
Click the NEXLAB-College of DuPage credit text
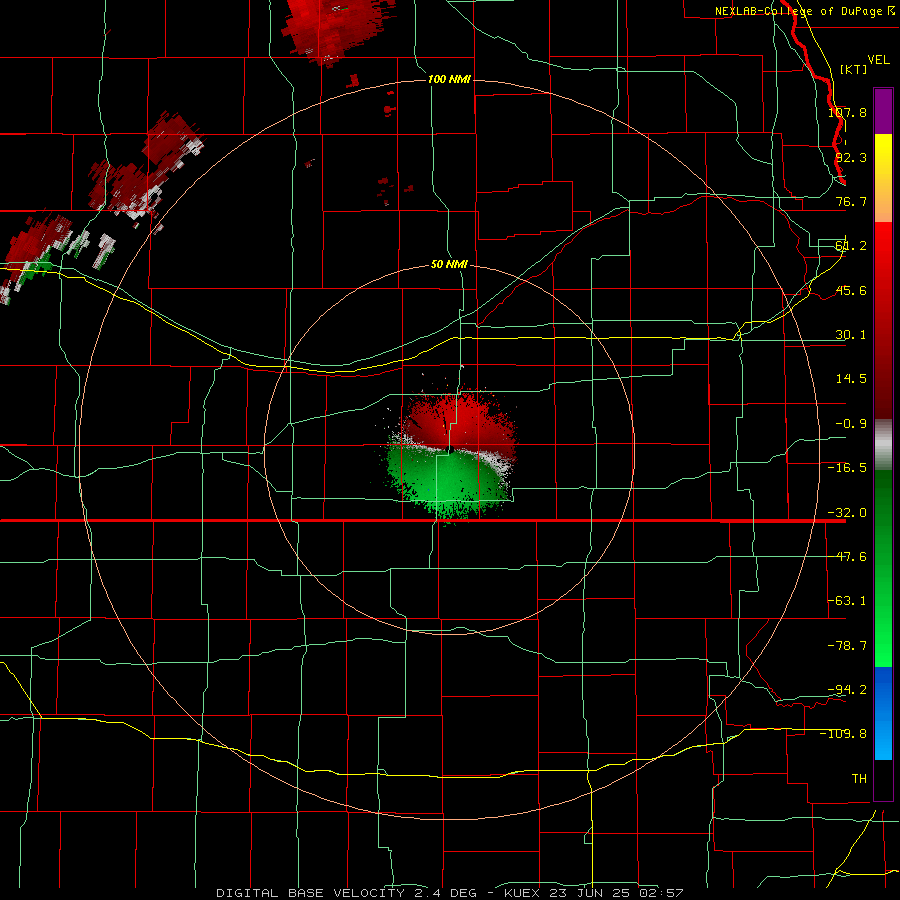[x=798, y=11]
